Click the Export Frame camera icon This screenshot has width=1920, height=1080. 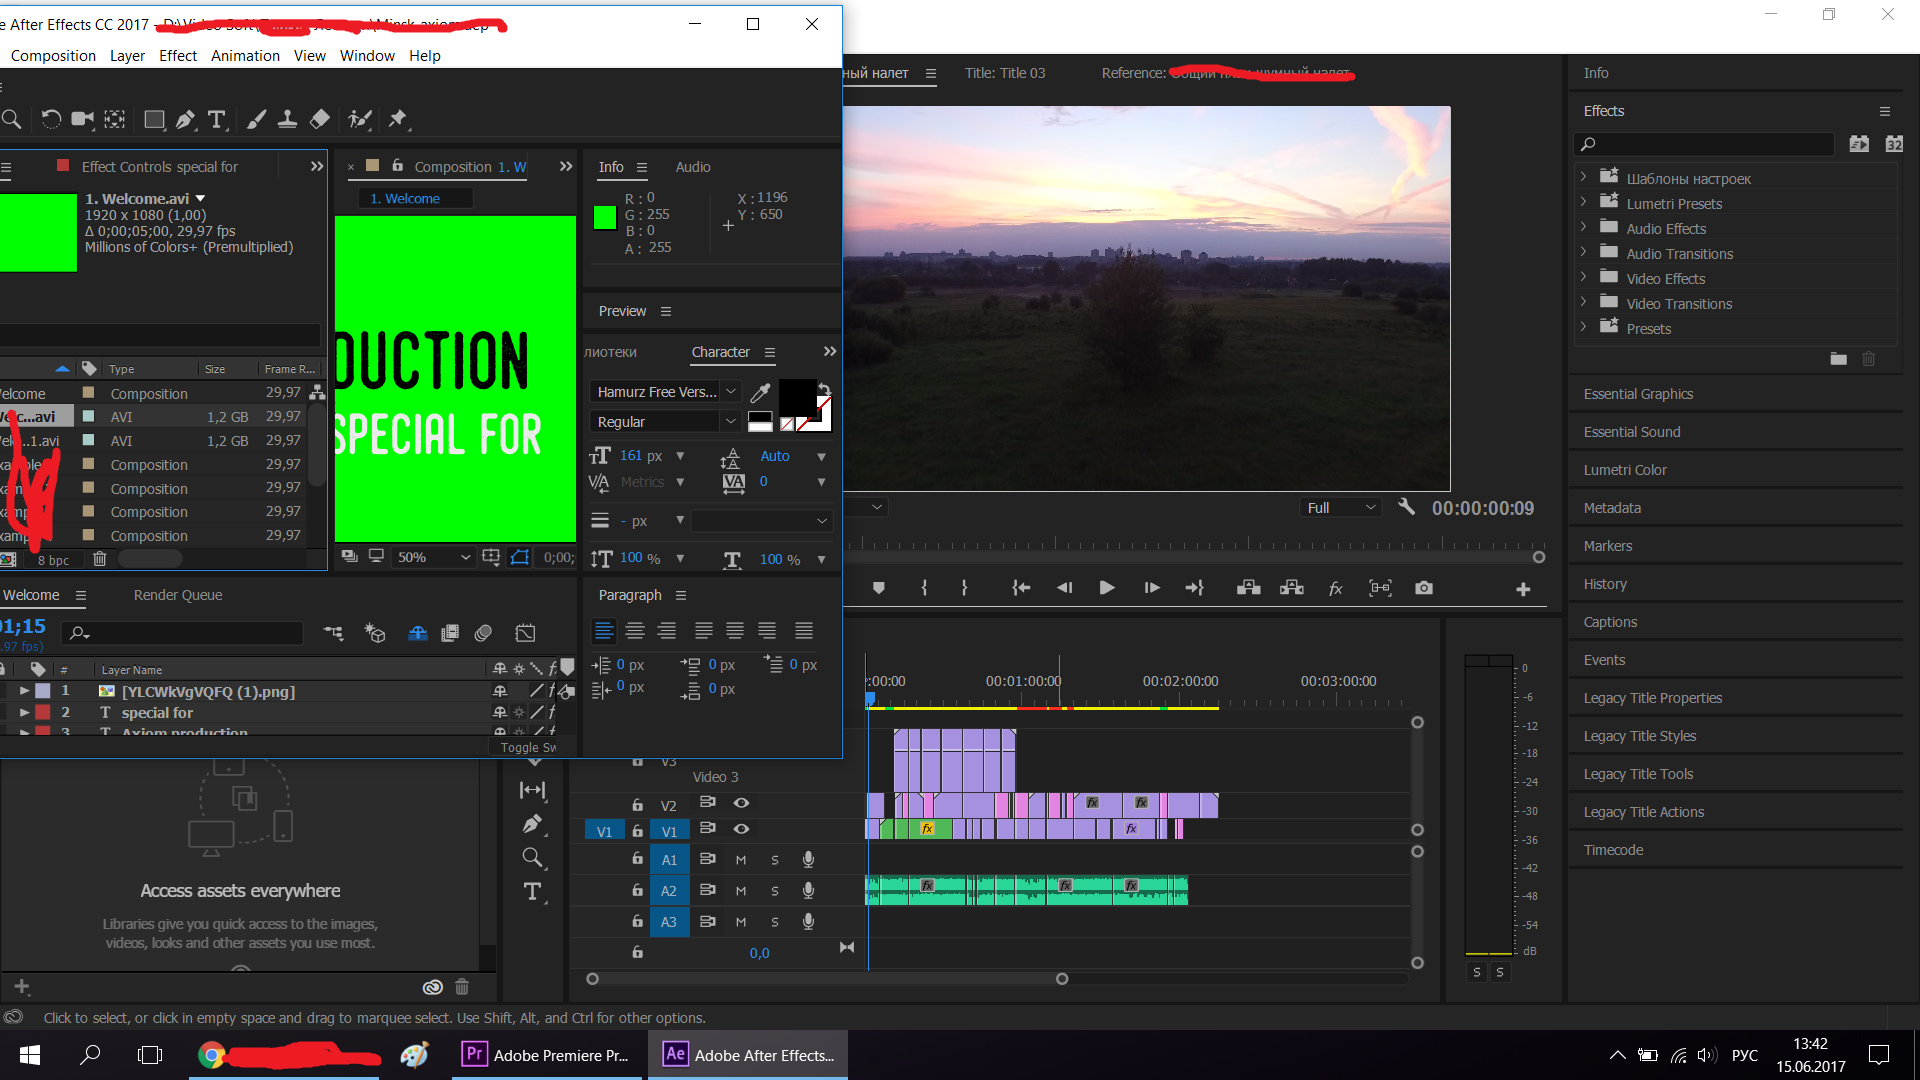(1424, 588)
